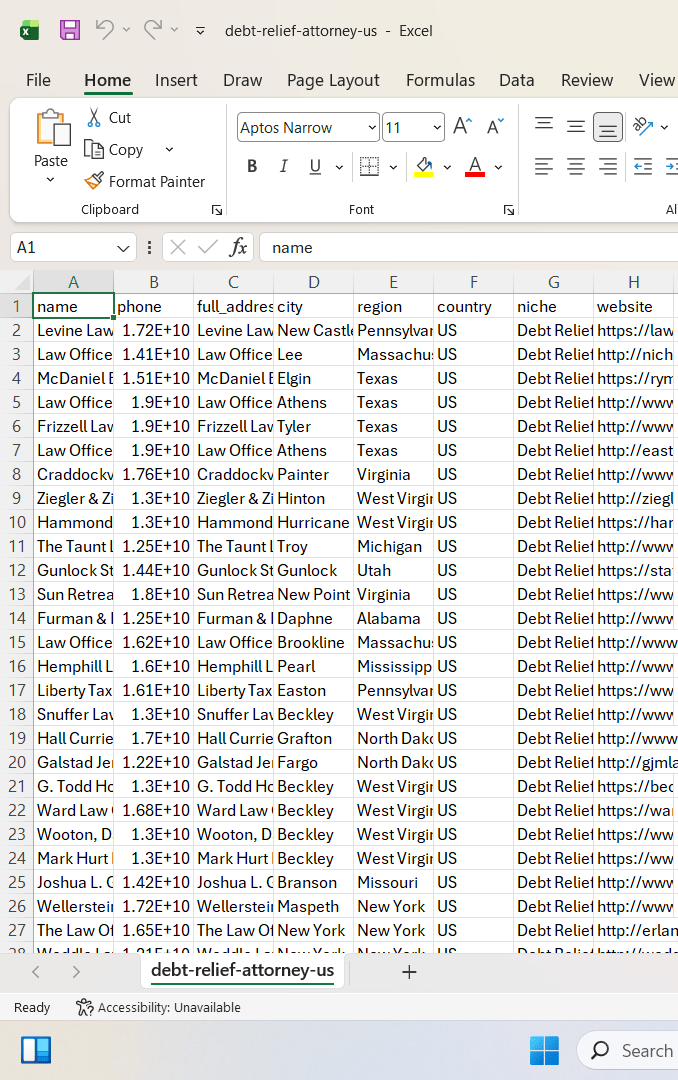The width and height of the screenshot is (678, 1080).
Task: Apply cell borders
Action: [x=370, y=166]
